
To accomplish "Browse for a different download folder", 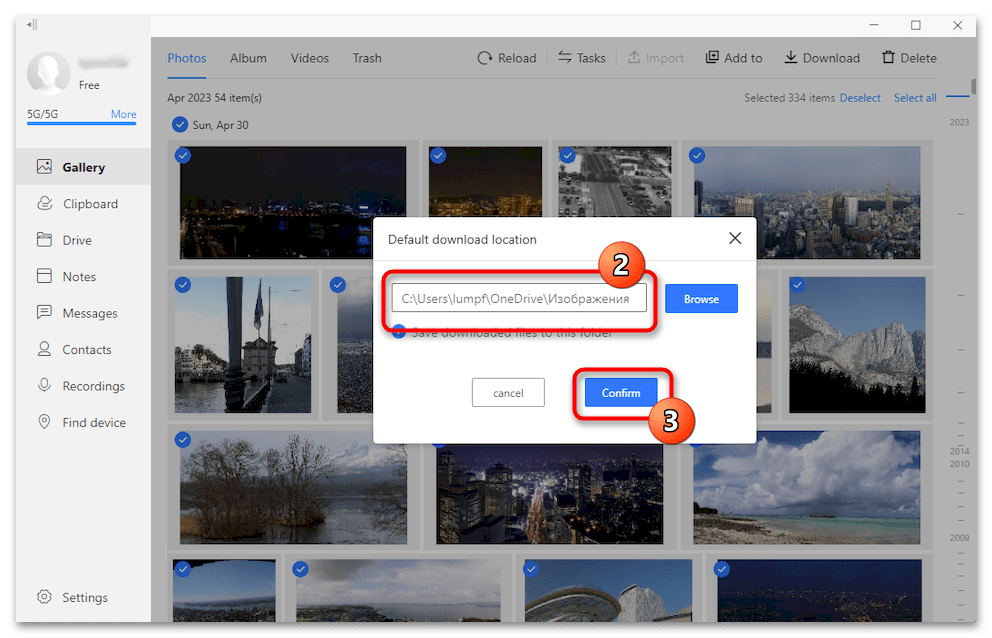I will pos(701,298).
